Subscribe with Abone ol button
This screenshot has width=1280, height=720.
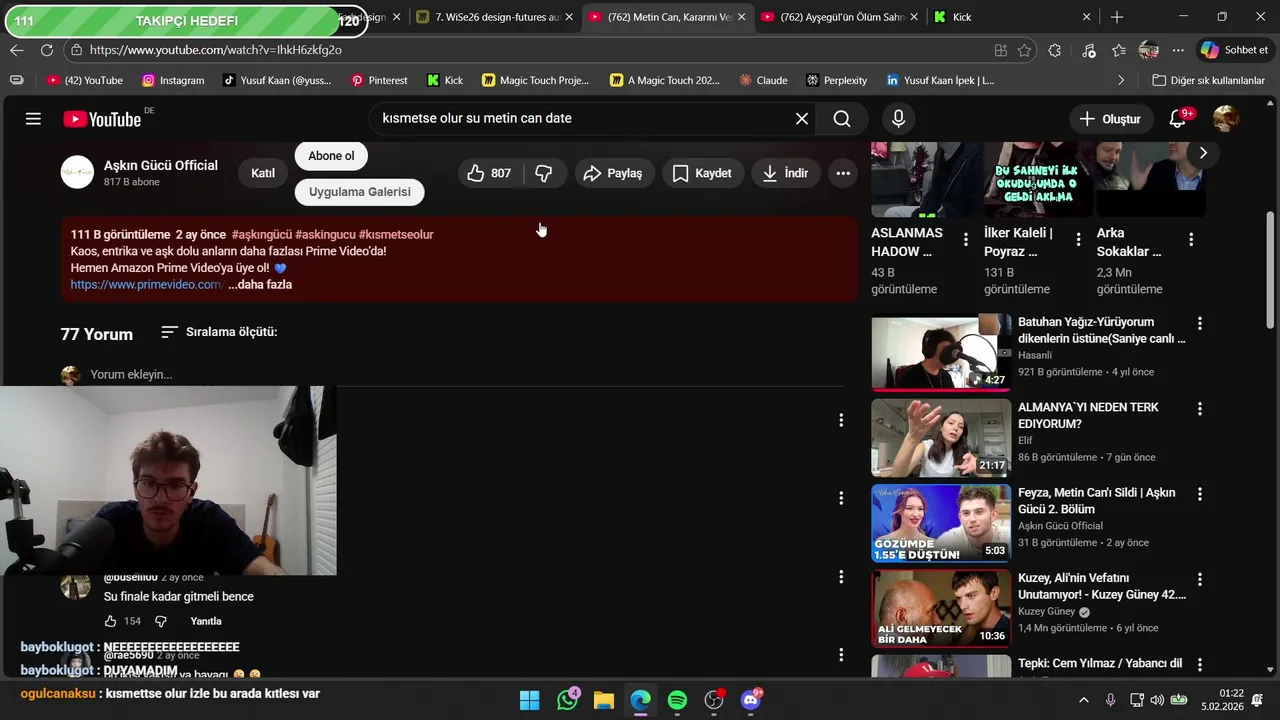pos(331,156)
